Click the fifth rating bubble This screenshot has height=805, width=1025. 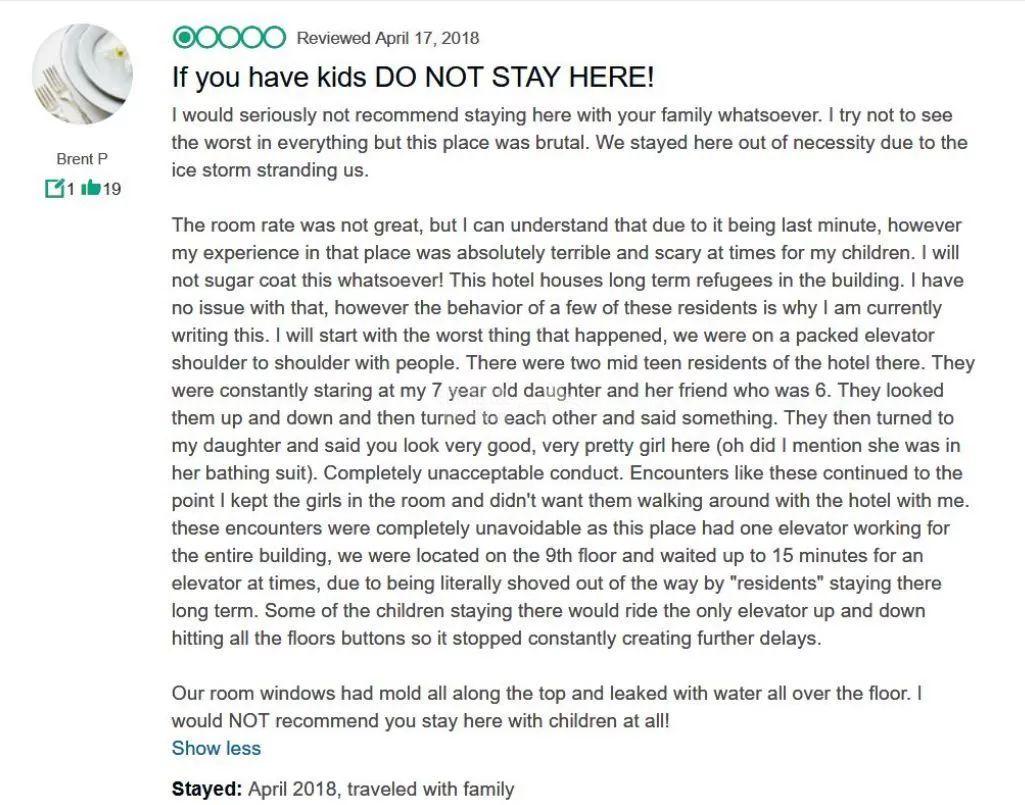pyautogui.click(x=275, y=38)
